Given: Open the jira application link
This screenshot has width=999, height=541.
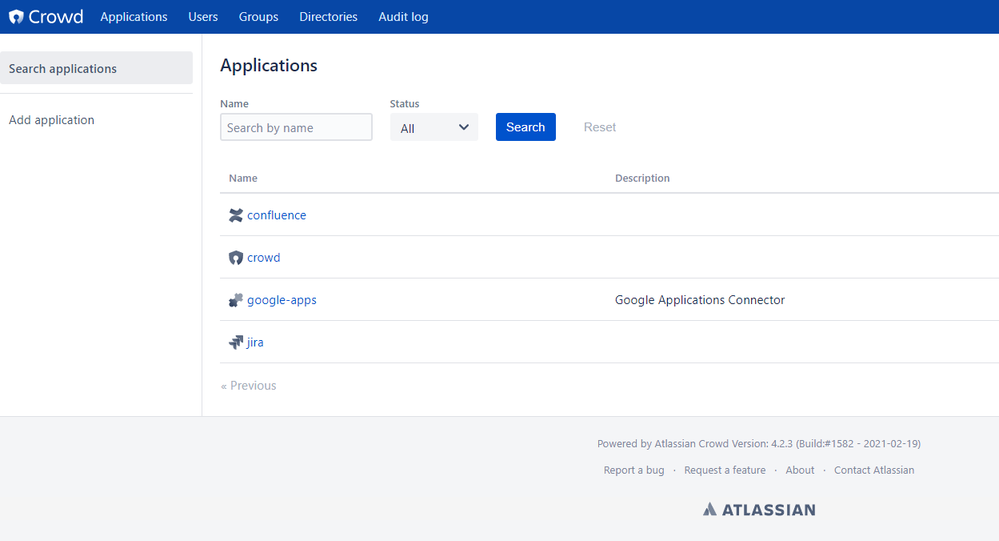Looking at the screenshot, I should point(255,342).
